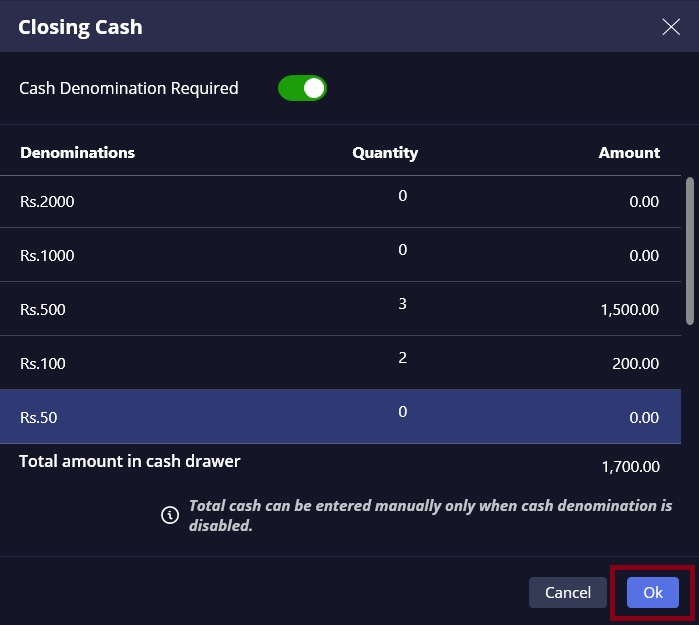Select the Rs.1000 denomination row
Image resolution: width=699 pixels, height=625 pixels.
pos(47,256)
